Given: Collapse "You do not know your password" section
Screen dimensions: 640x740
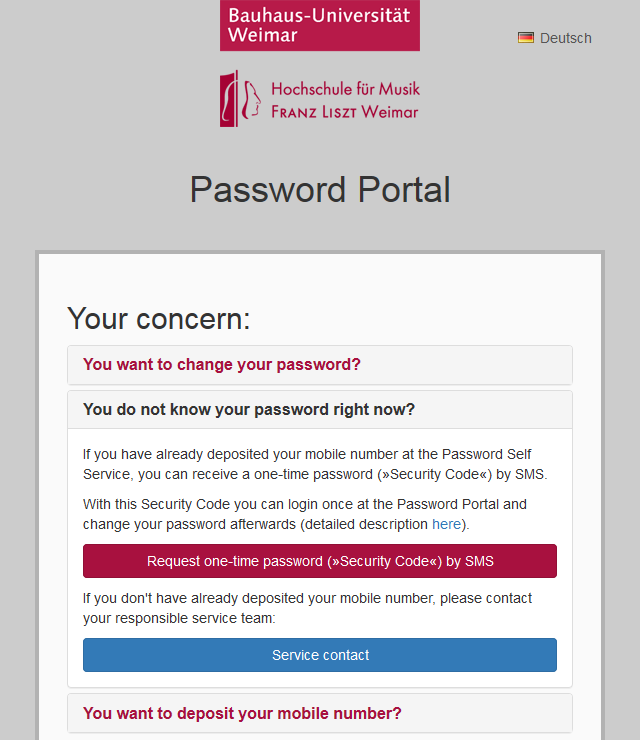Looking at the screenshot, I should (x=249, y=410).
